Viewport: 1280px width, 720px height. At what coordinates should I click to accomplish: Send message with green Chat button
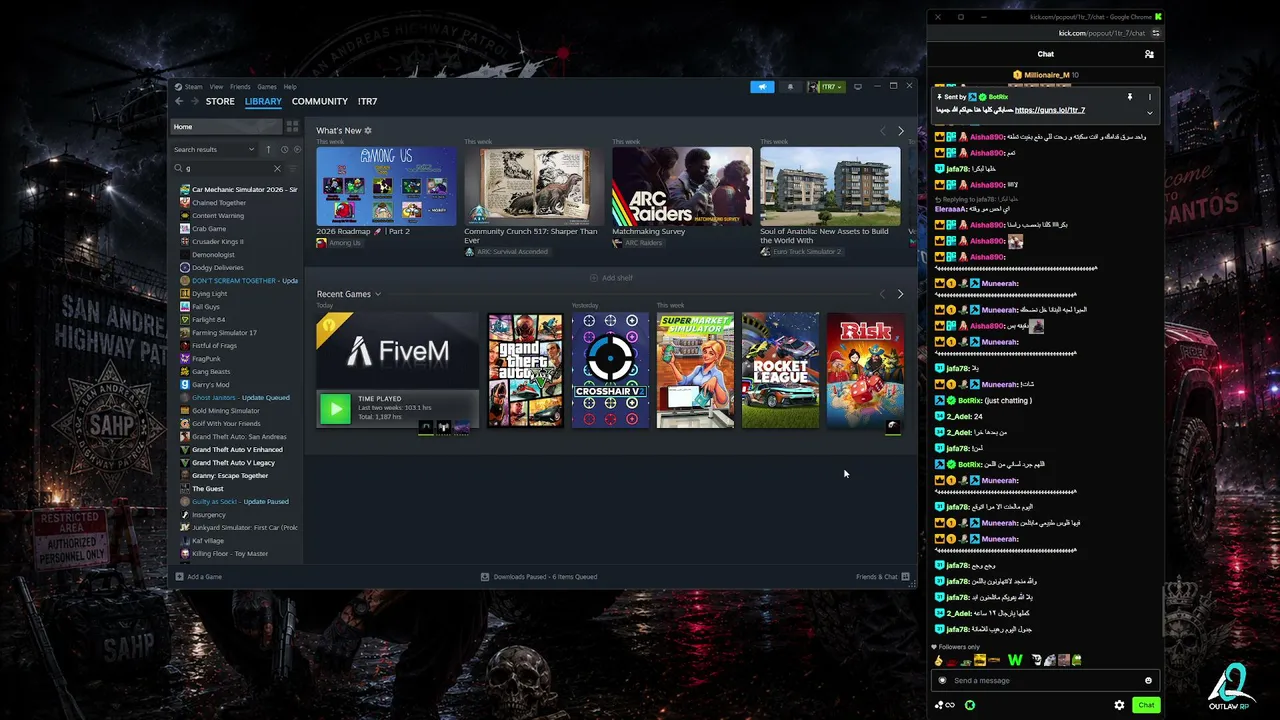1146,705
